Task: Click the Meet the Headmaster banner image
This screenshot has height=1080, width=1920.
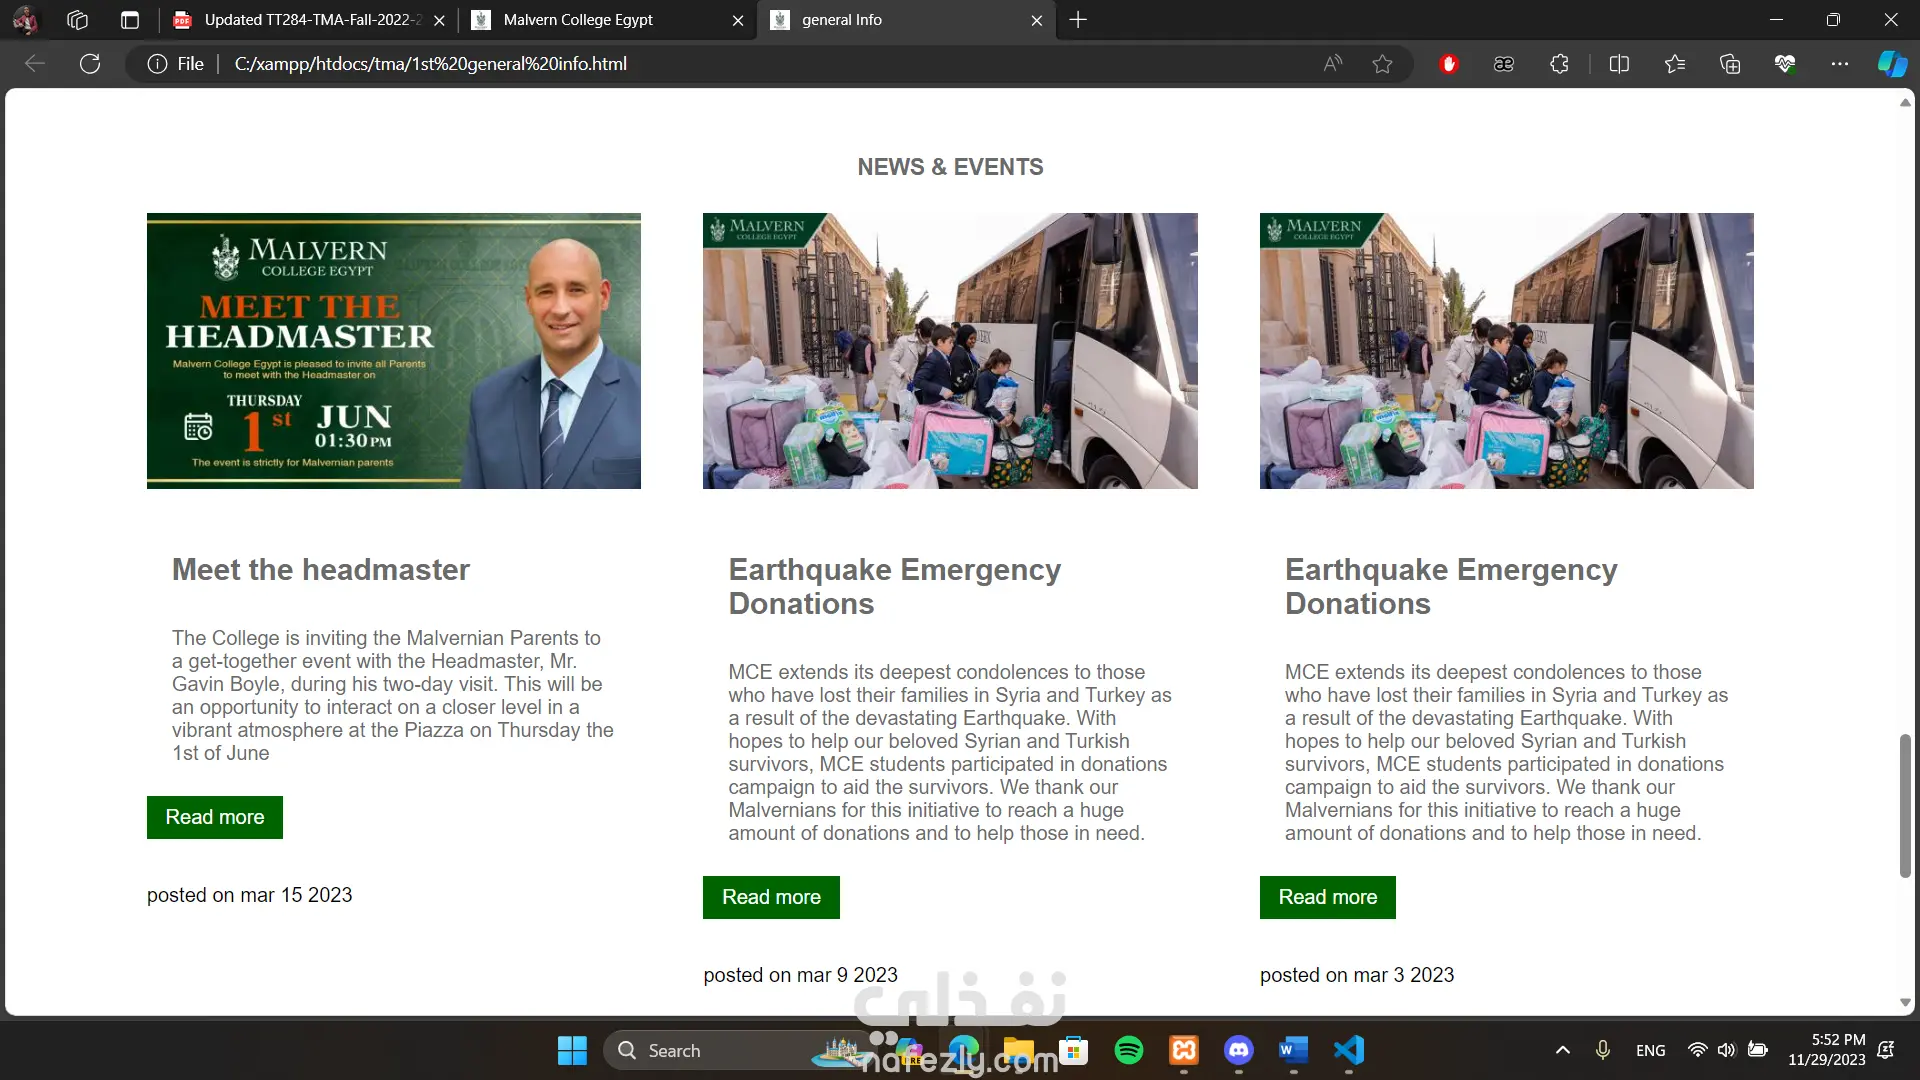Action: point(394,351)
